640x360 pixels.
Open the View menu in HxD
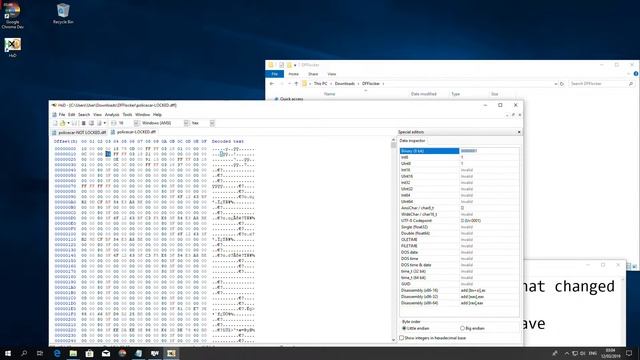[97, 115]
